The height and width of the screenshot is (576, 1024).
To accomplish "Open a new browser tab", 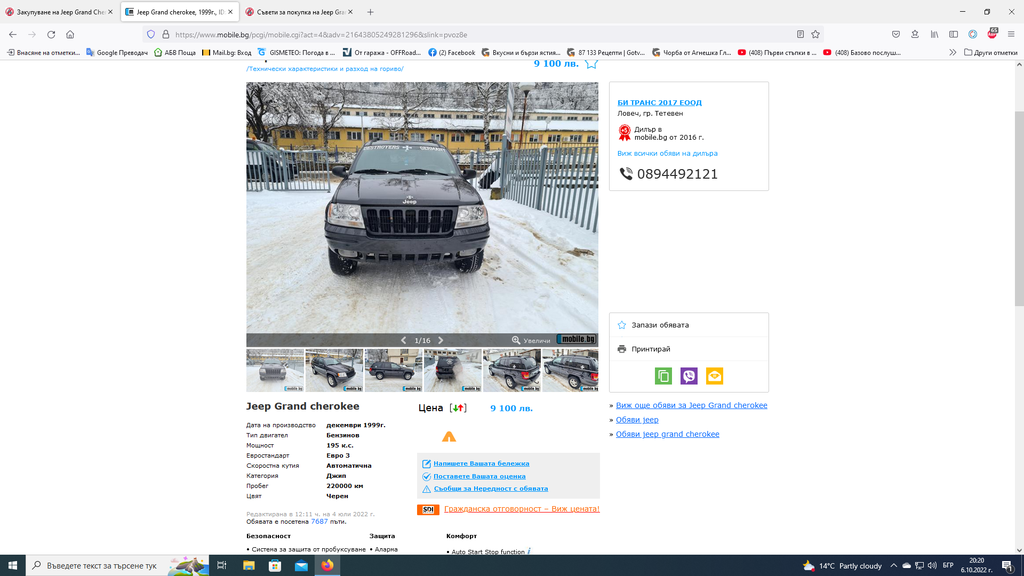I will click(x=370, y=12).
